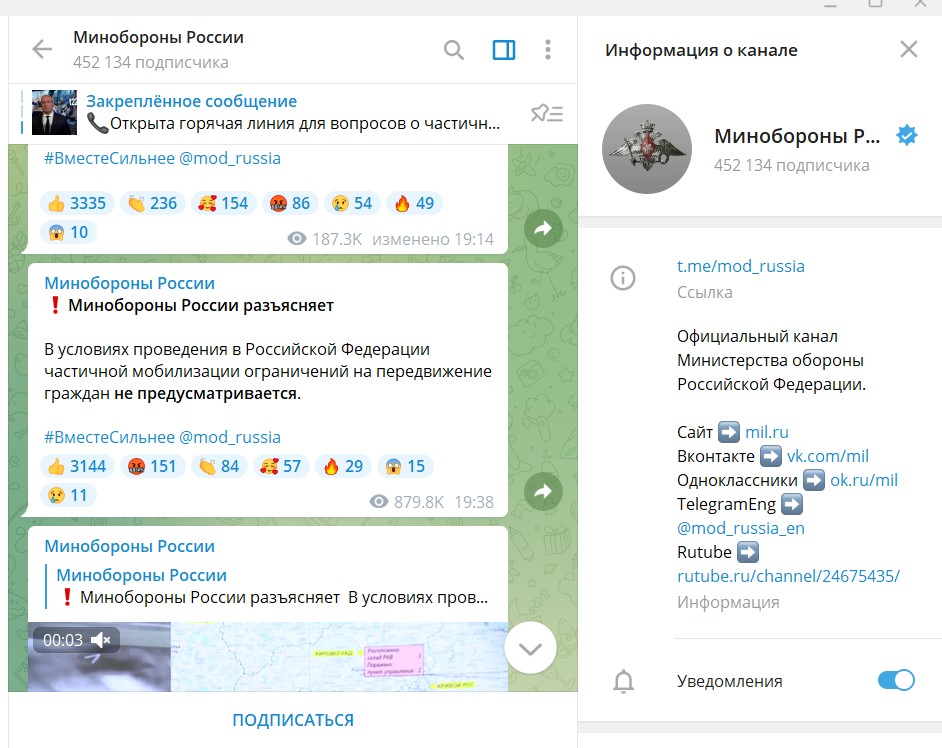Image resolution: width=942 pixels, height=748 pixels.
Task: Open the three-dot channel menu
Action: click(x=547, y=50)
